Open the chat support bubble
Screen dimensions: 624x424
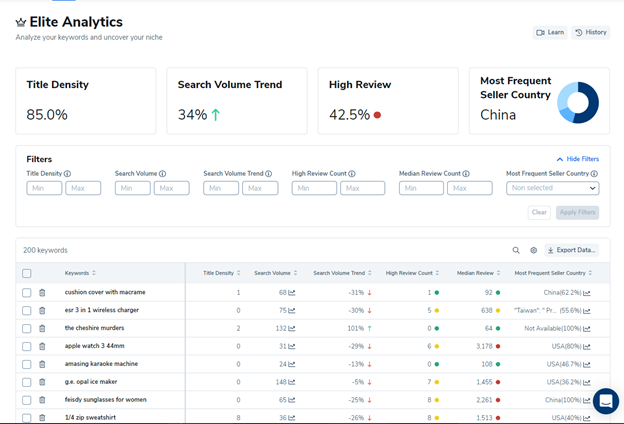click(605, 401)
